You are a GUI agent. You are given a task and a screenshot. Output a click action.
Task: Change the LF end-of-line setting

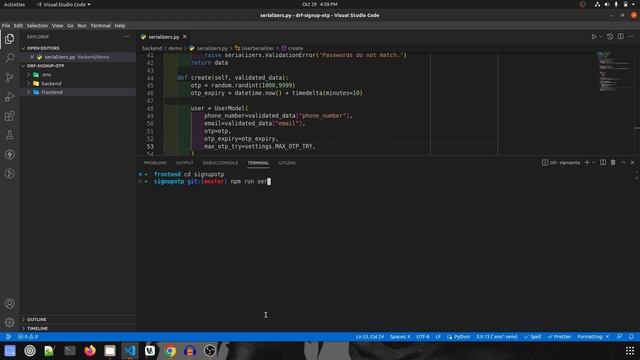click(x=438, y=337)
